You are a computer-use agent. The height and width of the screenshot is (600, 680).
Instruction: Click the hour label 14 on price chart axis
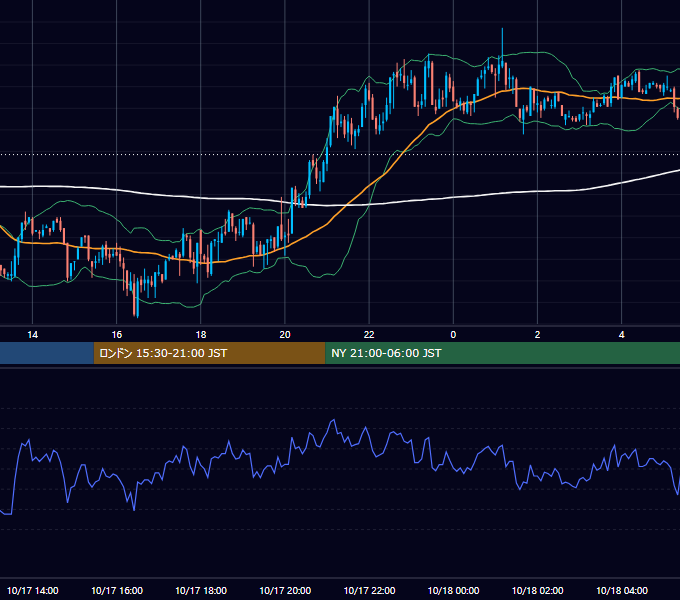(x=33, y=335)
